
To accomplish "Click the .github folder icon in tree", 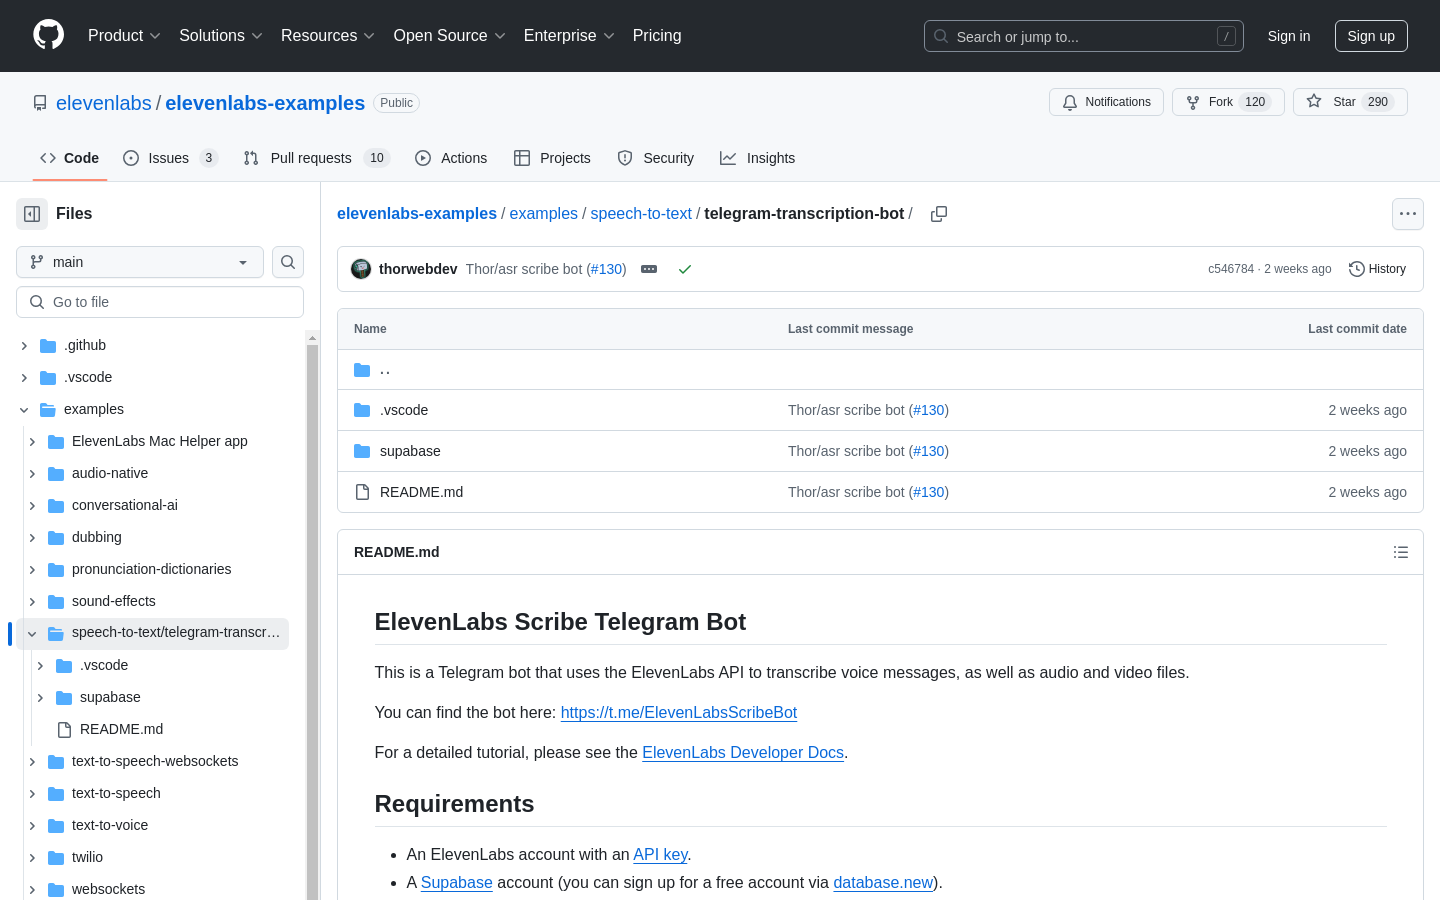I will pyautogui.click(x=48, y=345).
